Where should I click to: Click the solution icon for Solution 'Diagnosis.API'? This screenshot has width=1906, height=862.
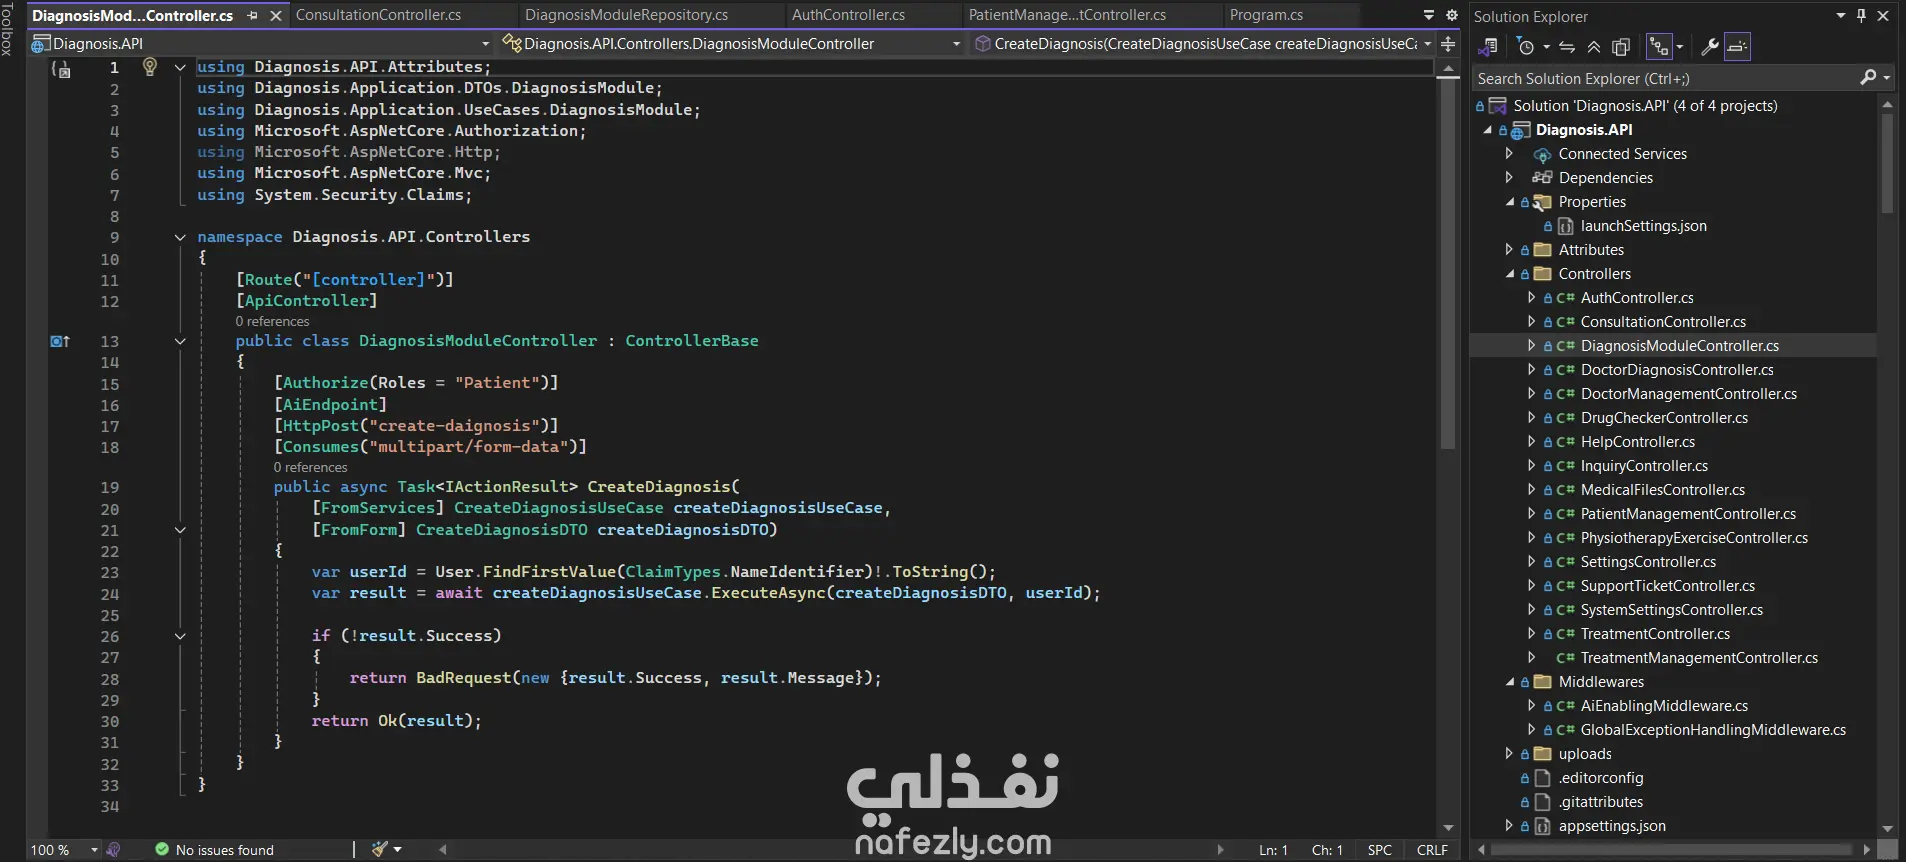[x=1497, y=106]
